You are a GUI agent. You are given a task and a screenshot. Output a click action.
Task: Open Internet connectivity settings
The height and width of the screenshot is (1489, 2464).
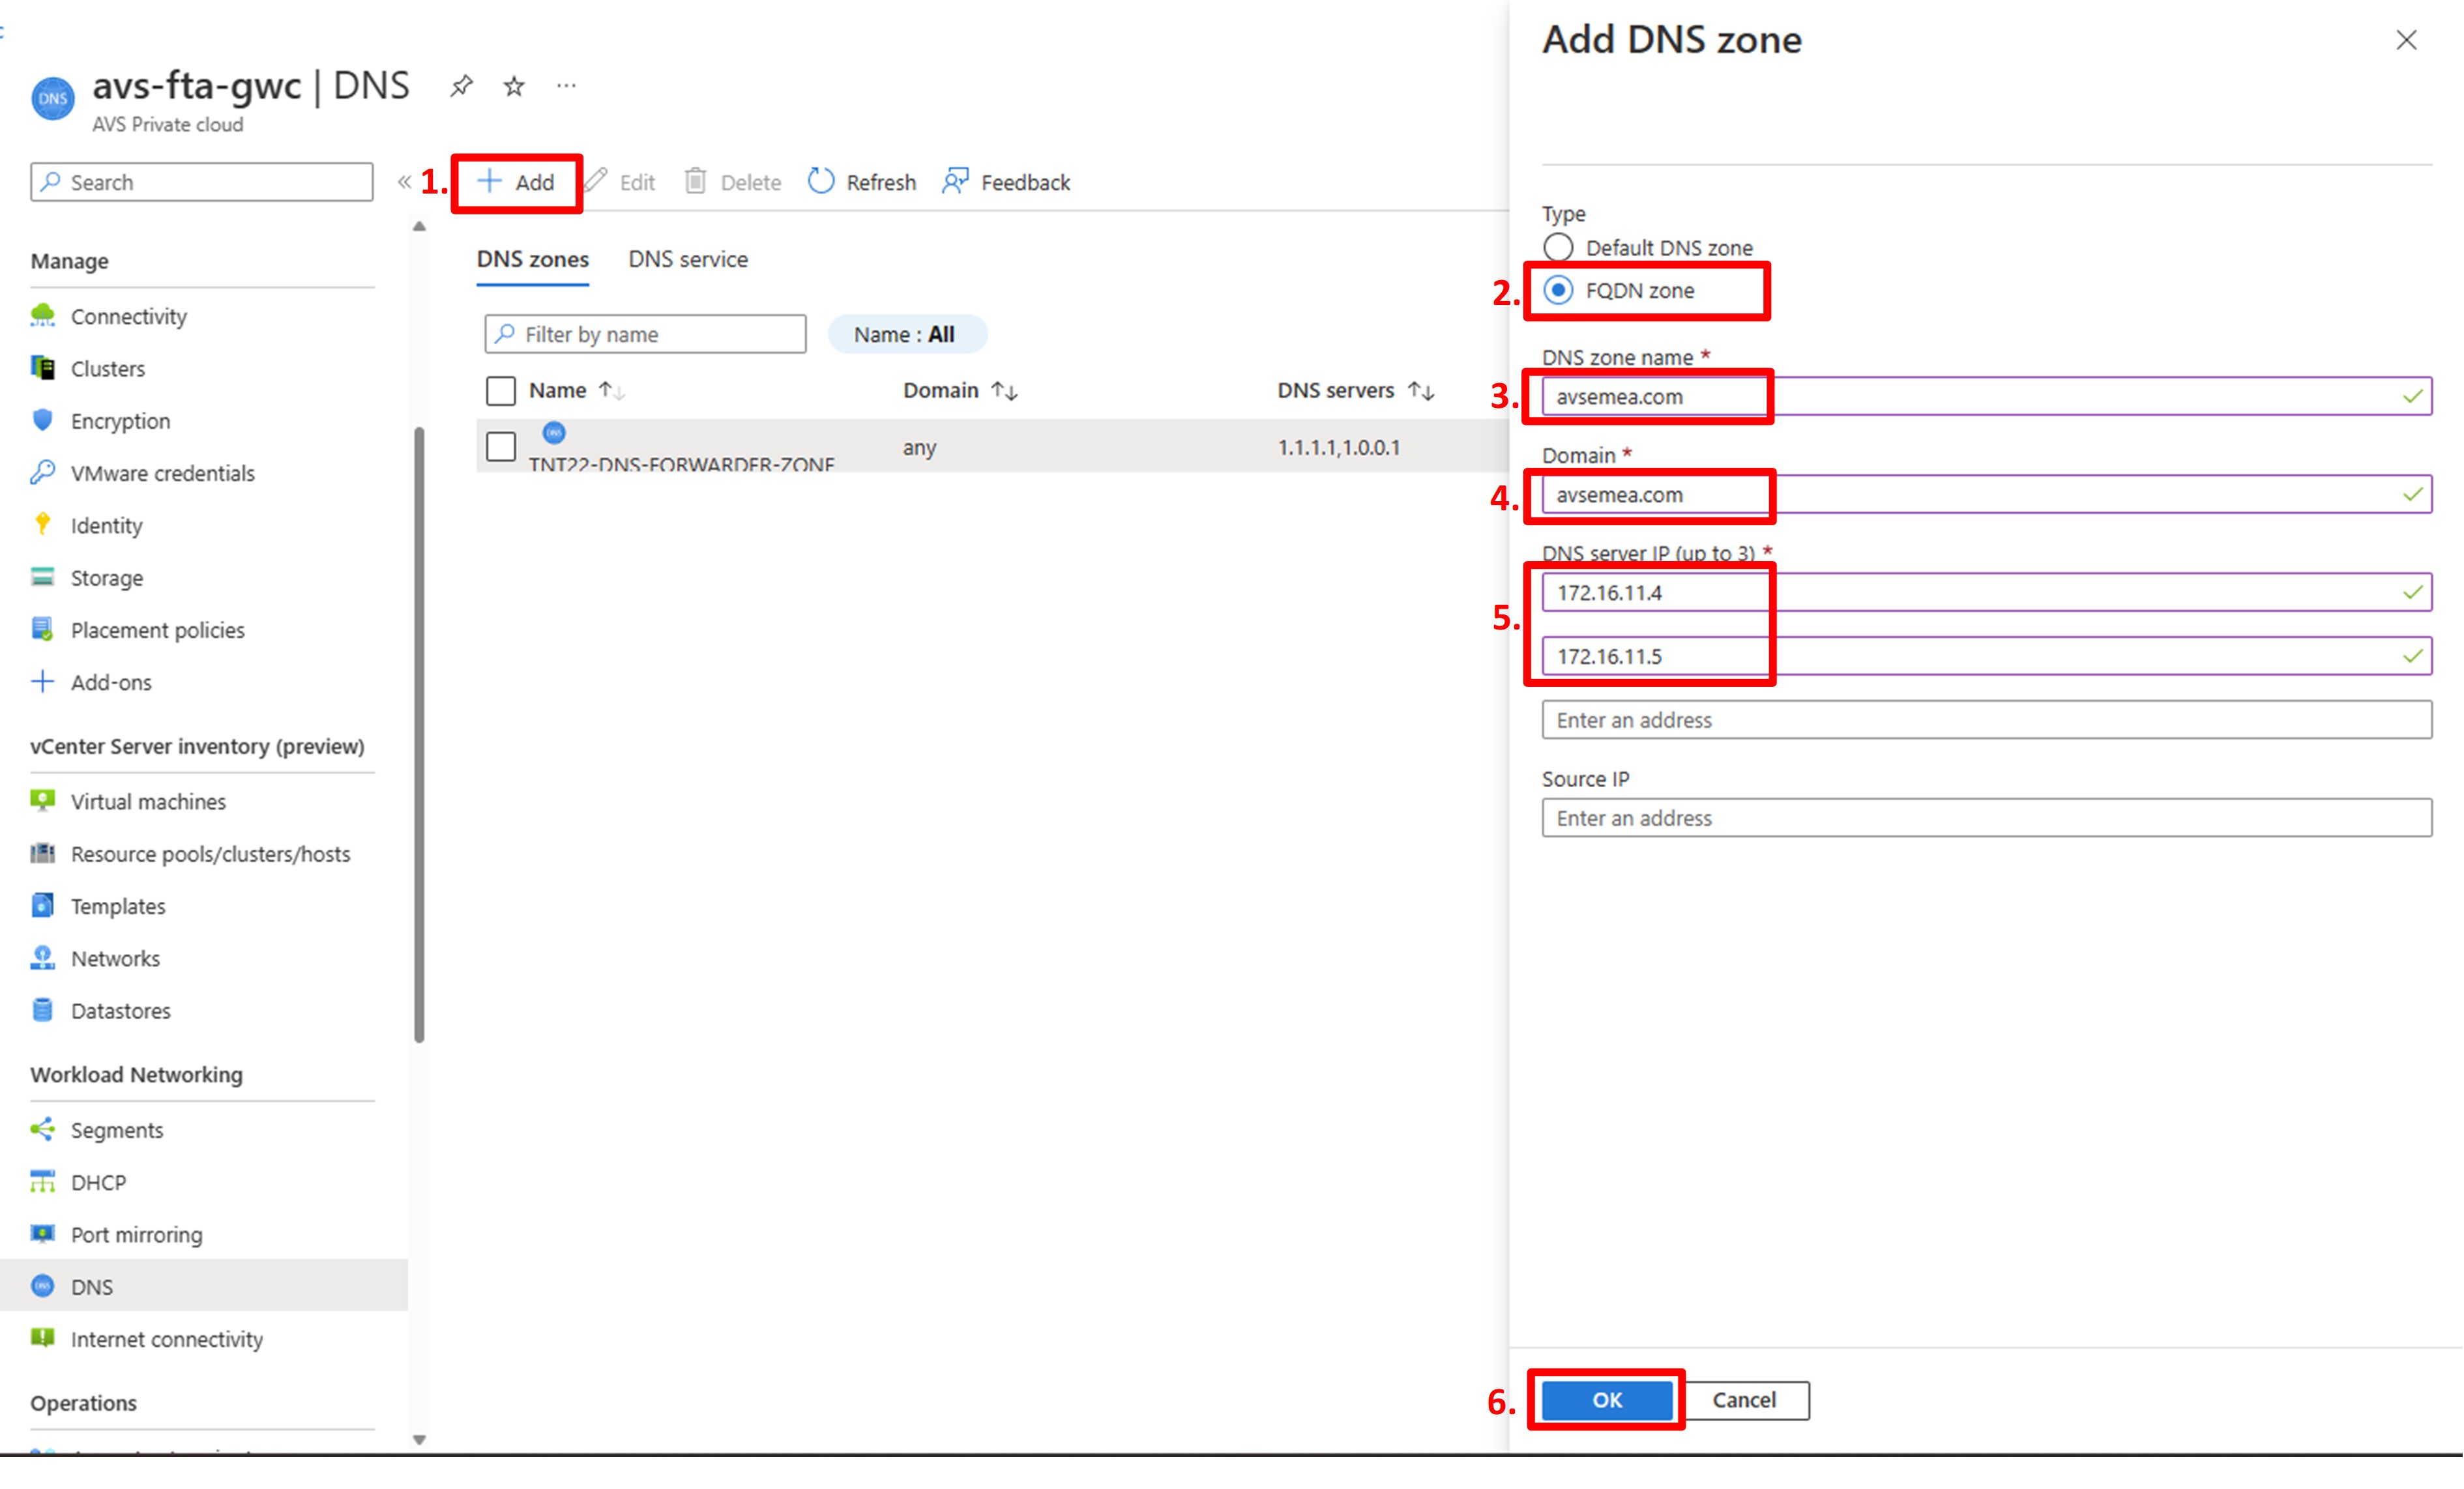click(166, 1338)
